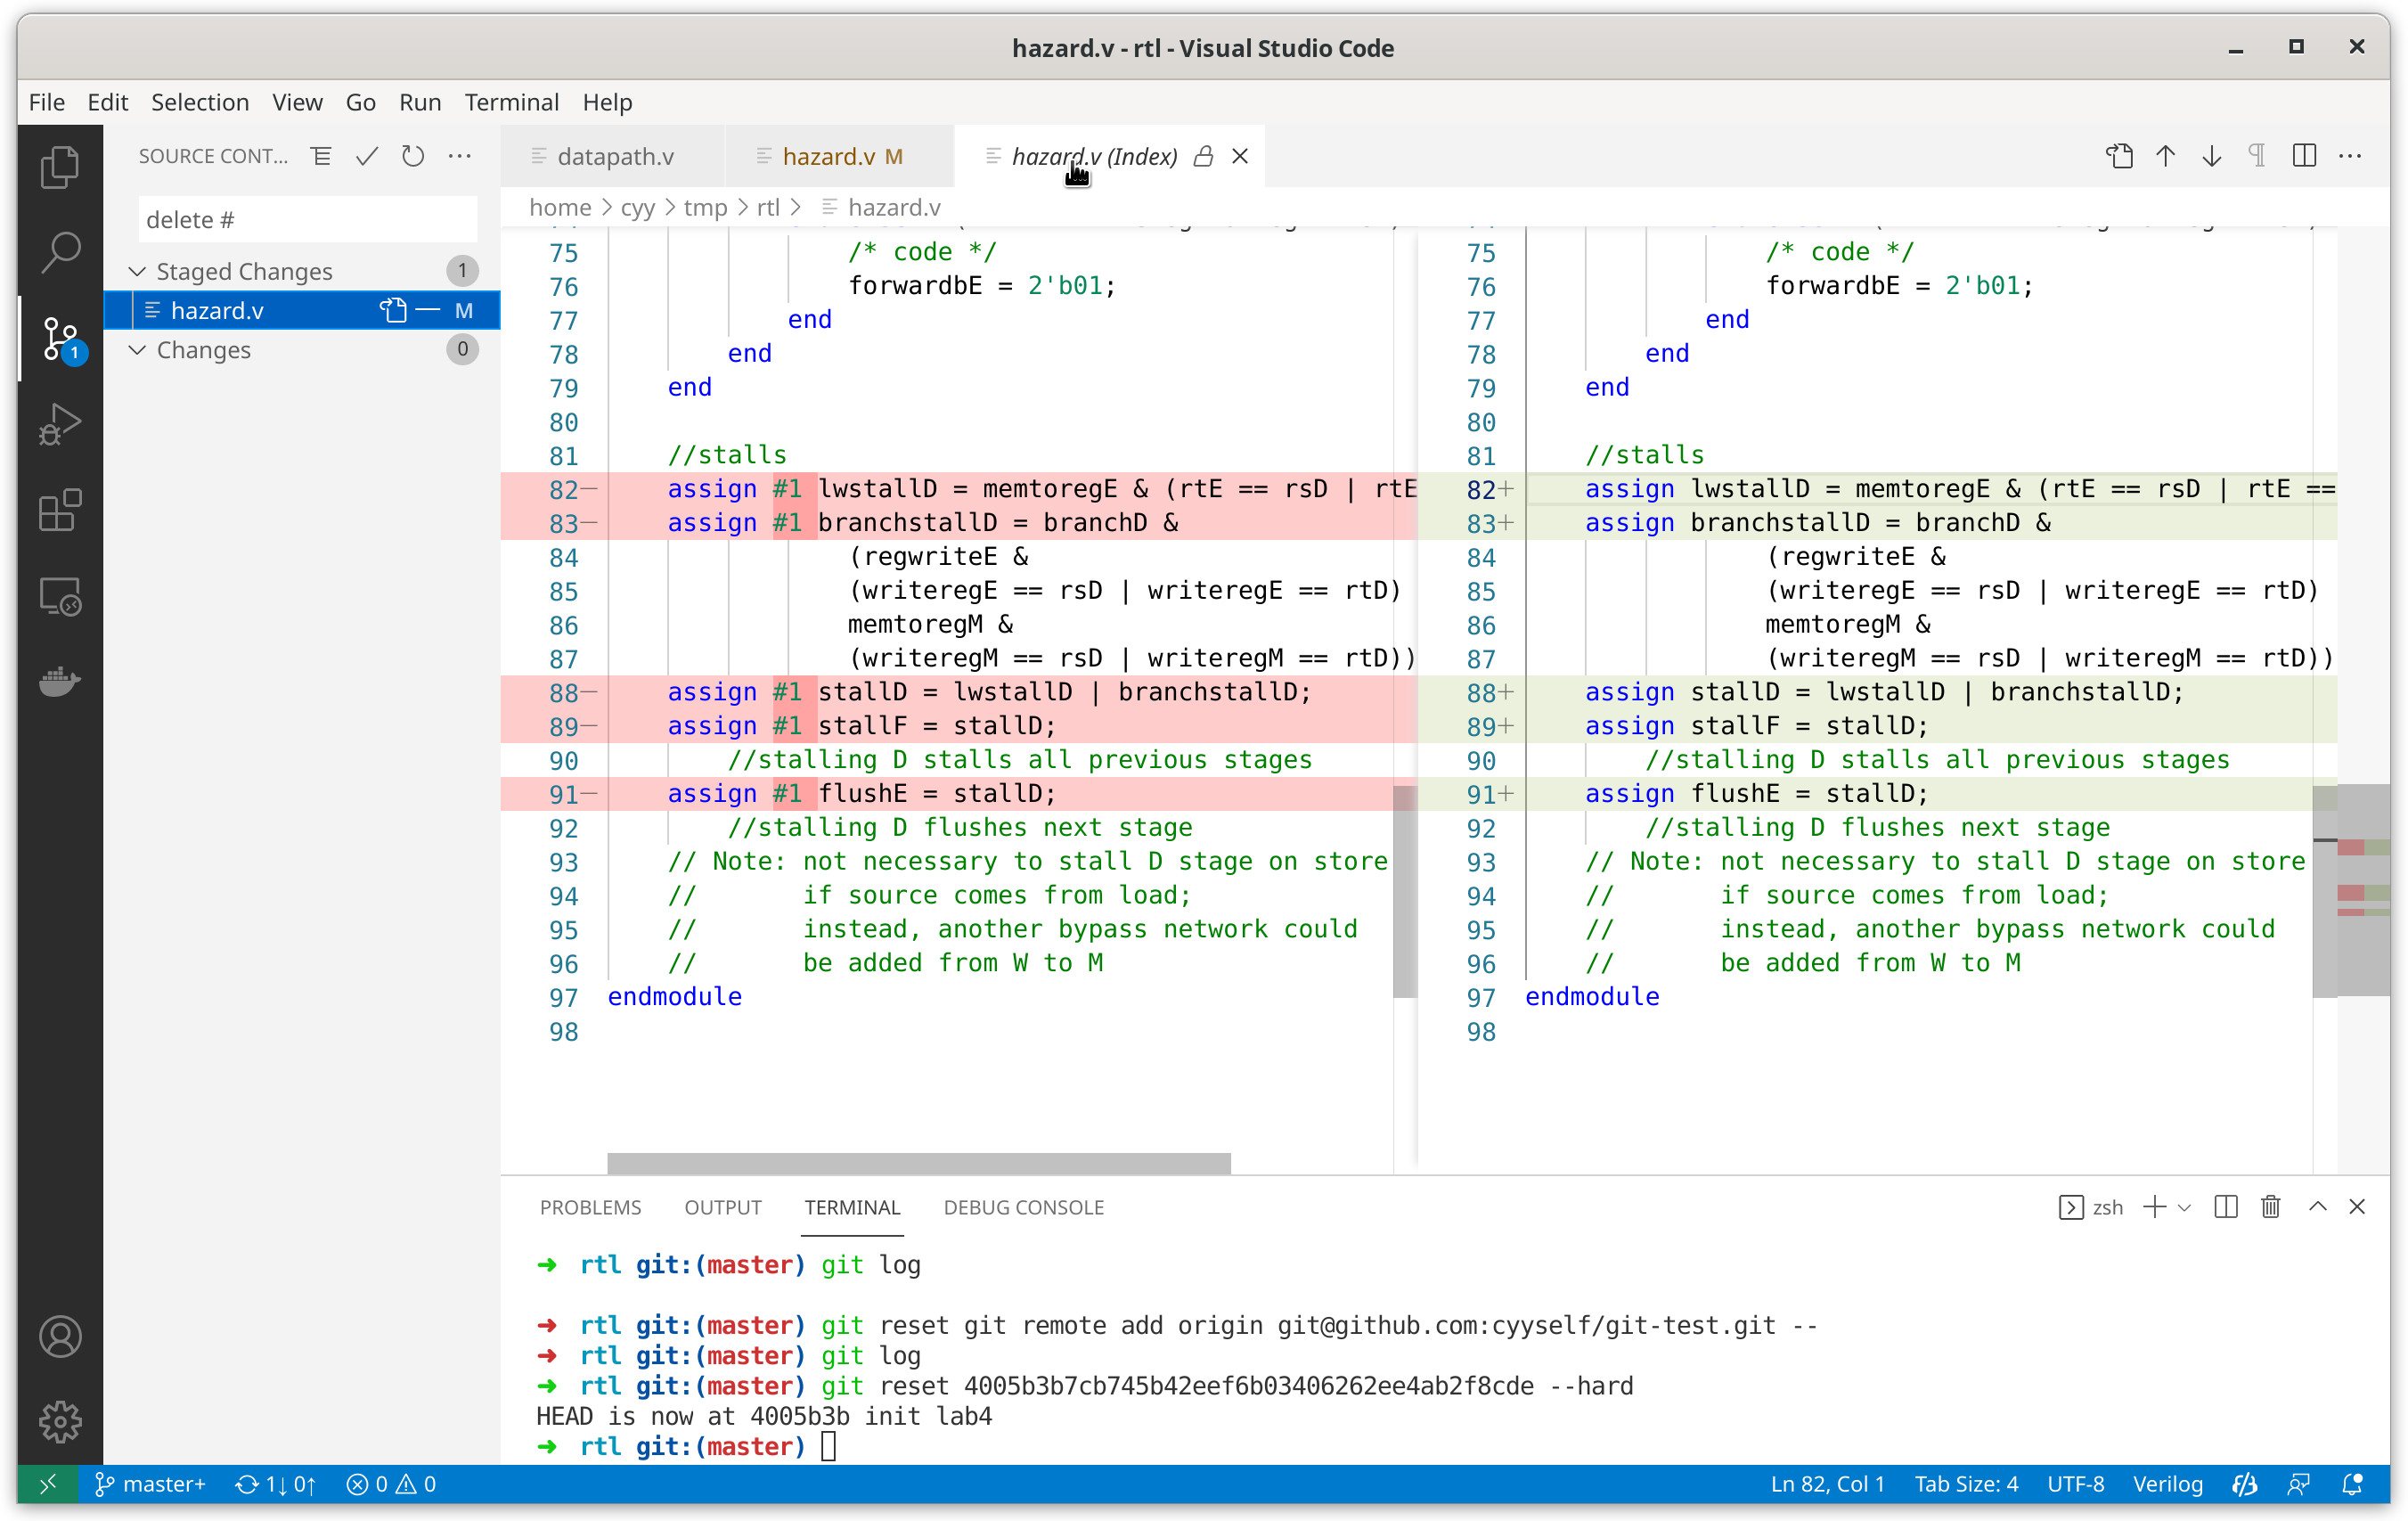Switch to the hazard.v M tab
Viewport: 2408px width, 1521px height.
tap(841, 156)
